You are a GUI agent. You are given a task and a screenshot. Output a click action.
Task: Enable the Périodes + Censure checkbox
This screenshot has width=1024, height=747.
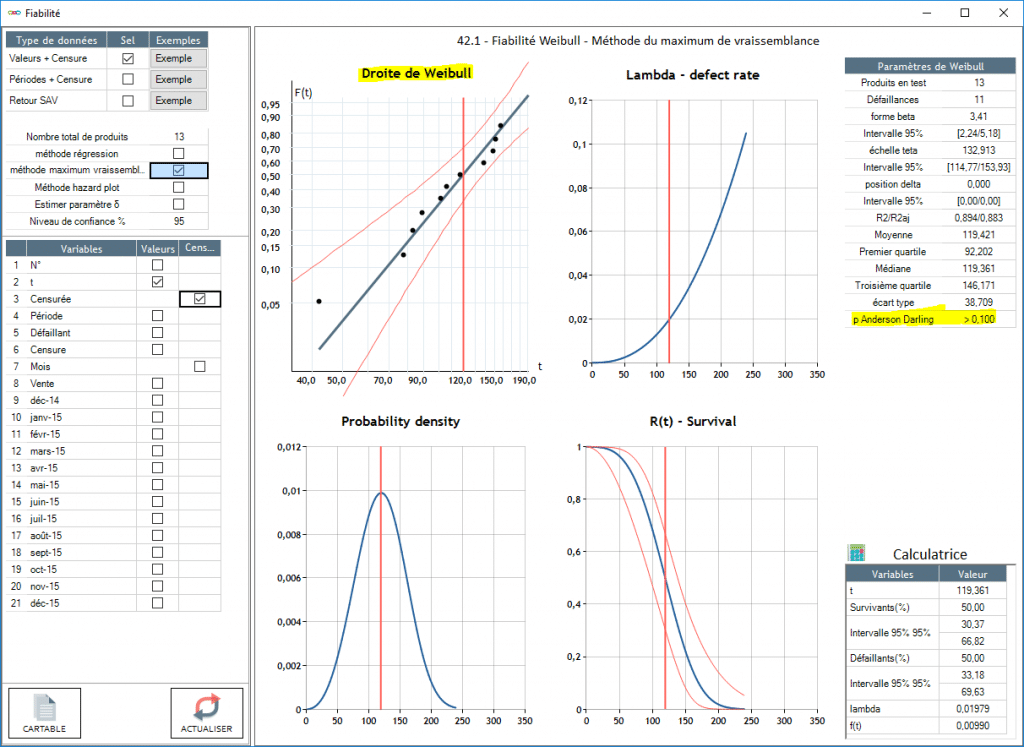[128, 79]
